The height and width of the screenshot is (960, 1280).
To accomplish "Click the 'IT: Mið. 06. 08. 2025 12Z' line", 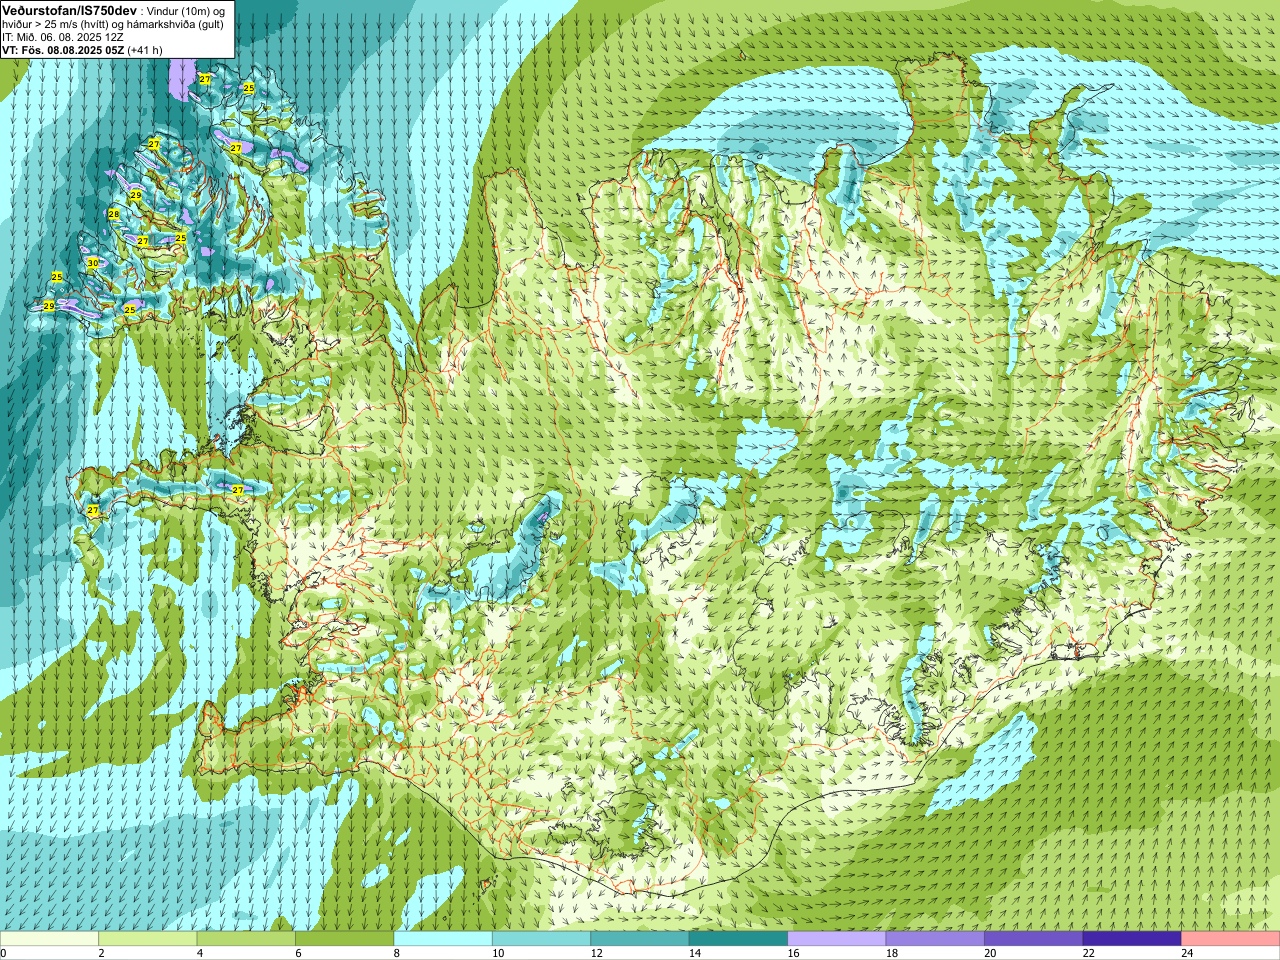I will pos(63,37).
